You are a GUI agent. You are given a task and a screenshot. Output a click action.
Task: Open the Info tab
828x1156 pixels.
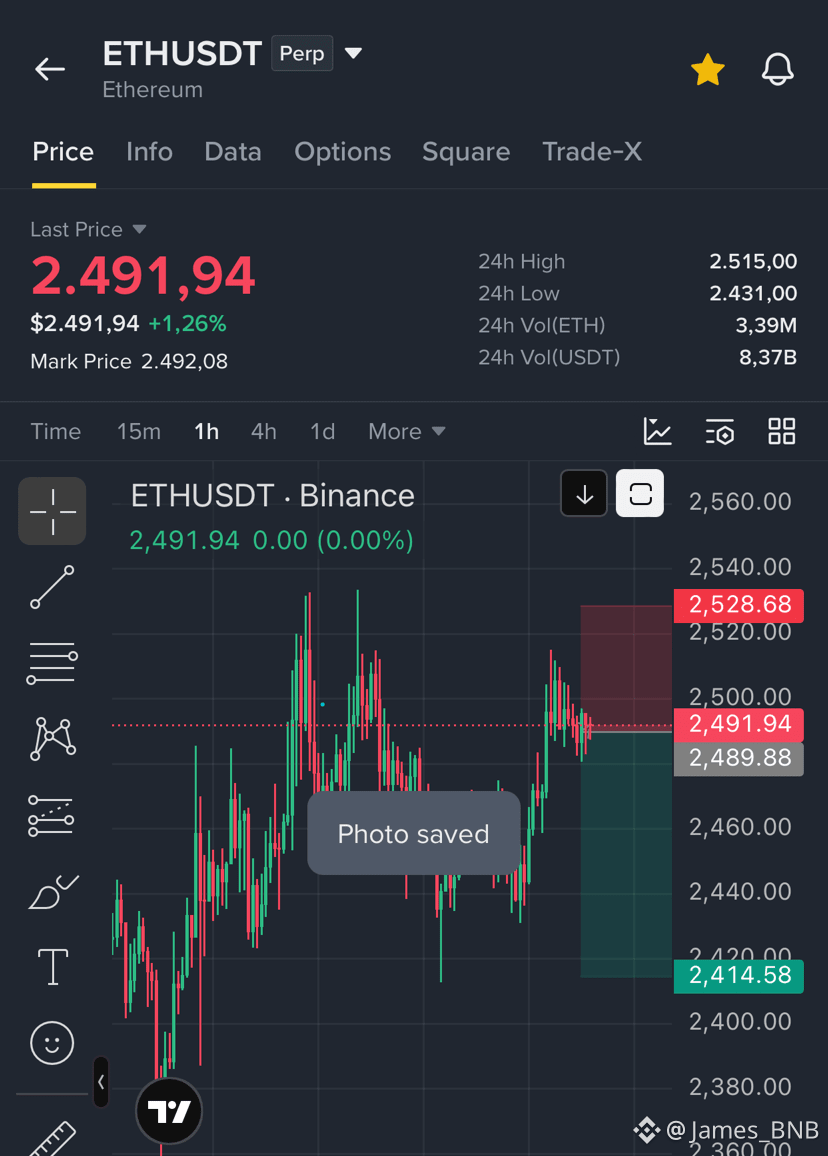click(x=149, y=152)
